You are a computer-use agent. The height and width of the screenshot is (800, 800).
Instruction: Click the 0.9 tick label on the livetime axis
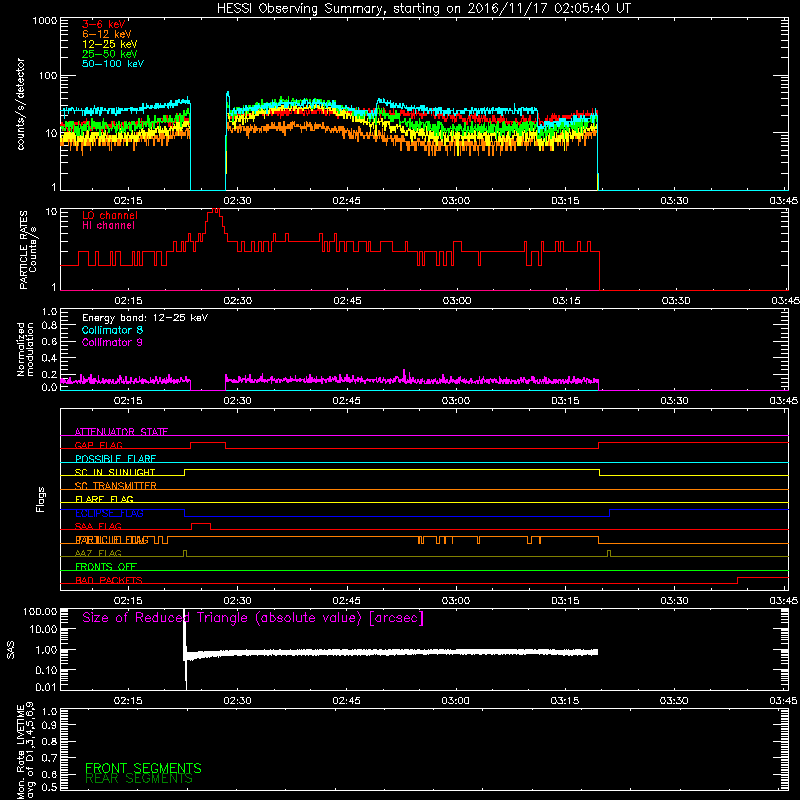[49, 726]
